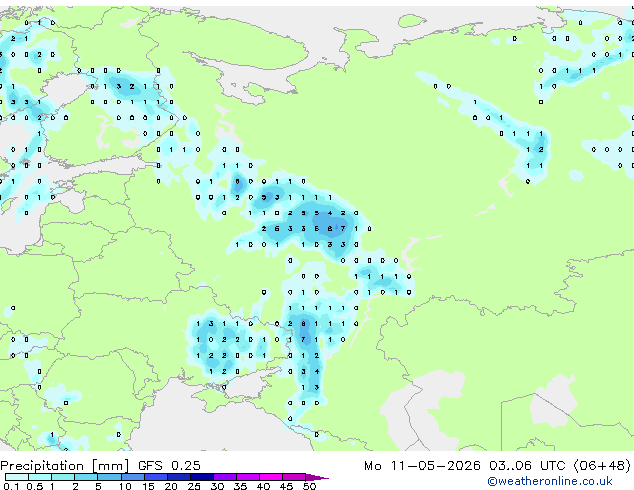Click the legend value label '50'
This screenshot has width=634, height=490.
pyautogui.click(x=309, y=486)
